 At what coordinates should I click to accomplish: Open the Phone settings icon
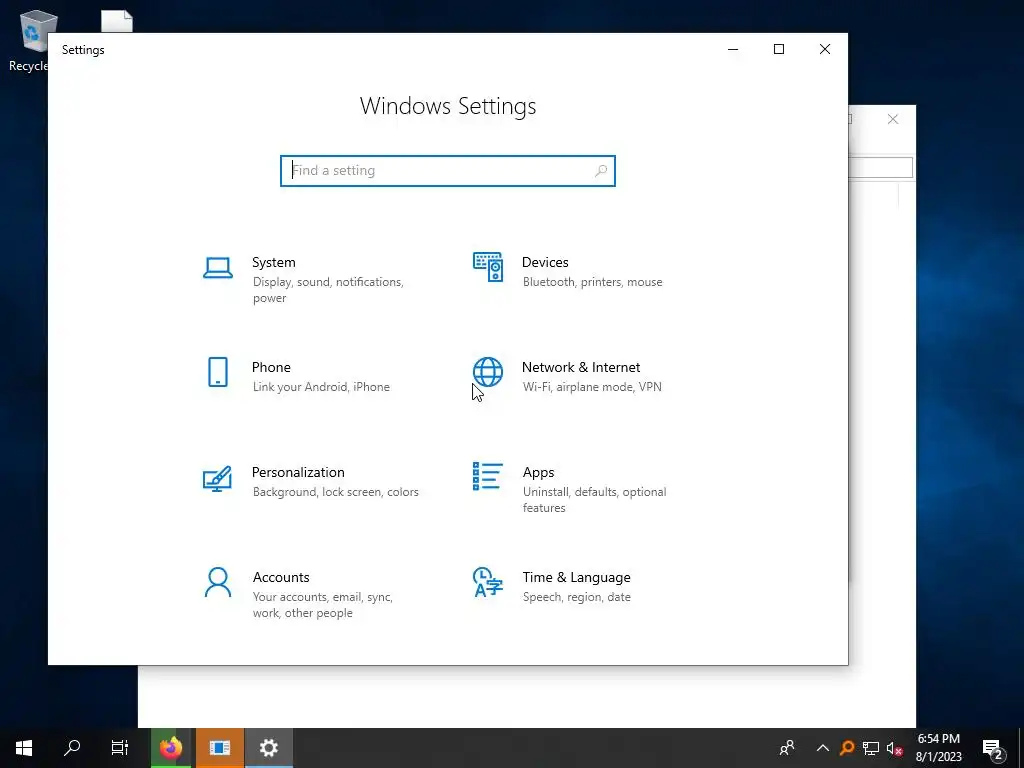click(217, 372)
